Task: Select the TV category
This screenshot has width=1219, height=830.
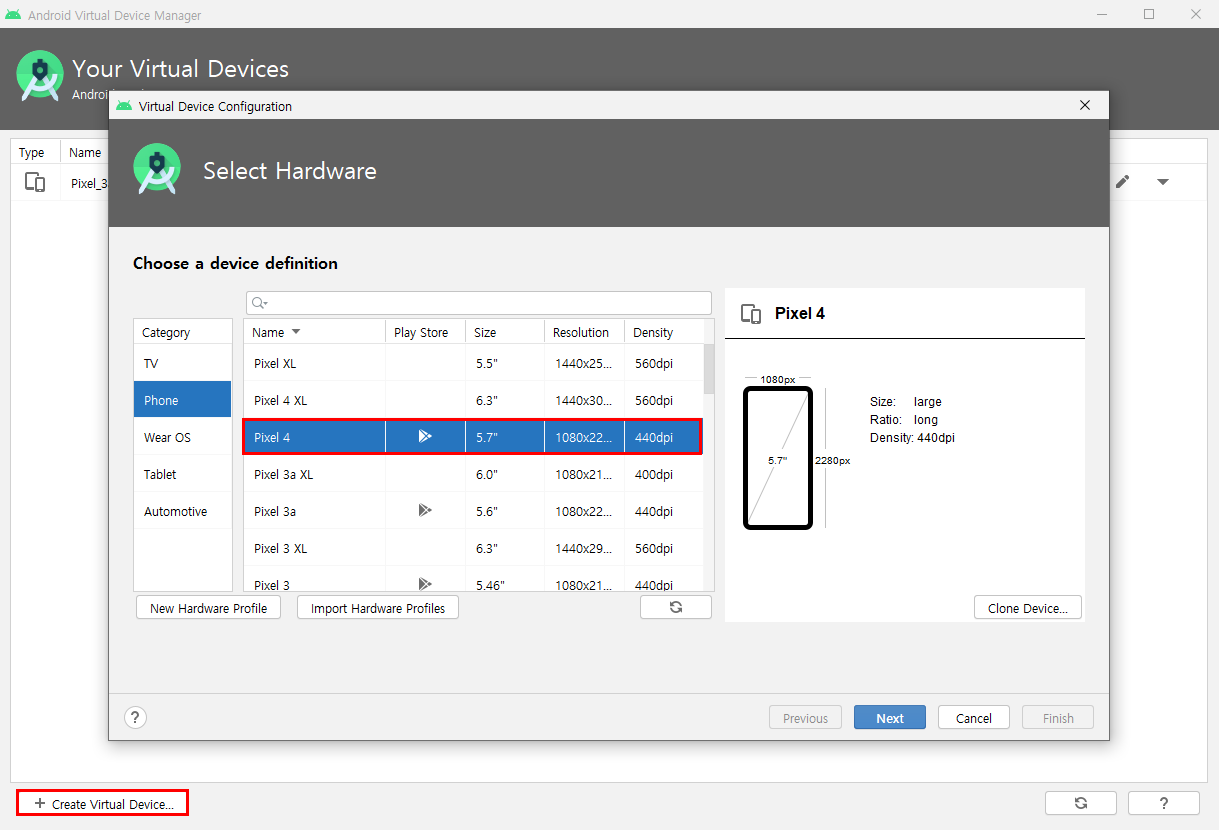Action: coord(182,363)
